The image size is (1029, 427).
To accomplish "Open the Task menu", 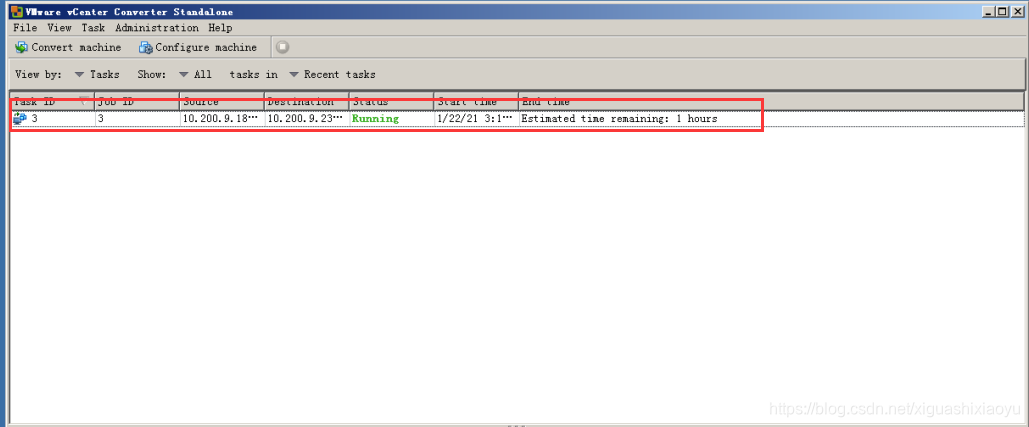I will (x=93, y=28).
